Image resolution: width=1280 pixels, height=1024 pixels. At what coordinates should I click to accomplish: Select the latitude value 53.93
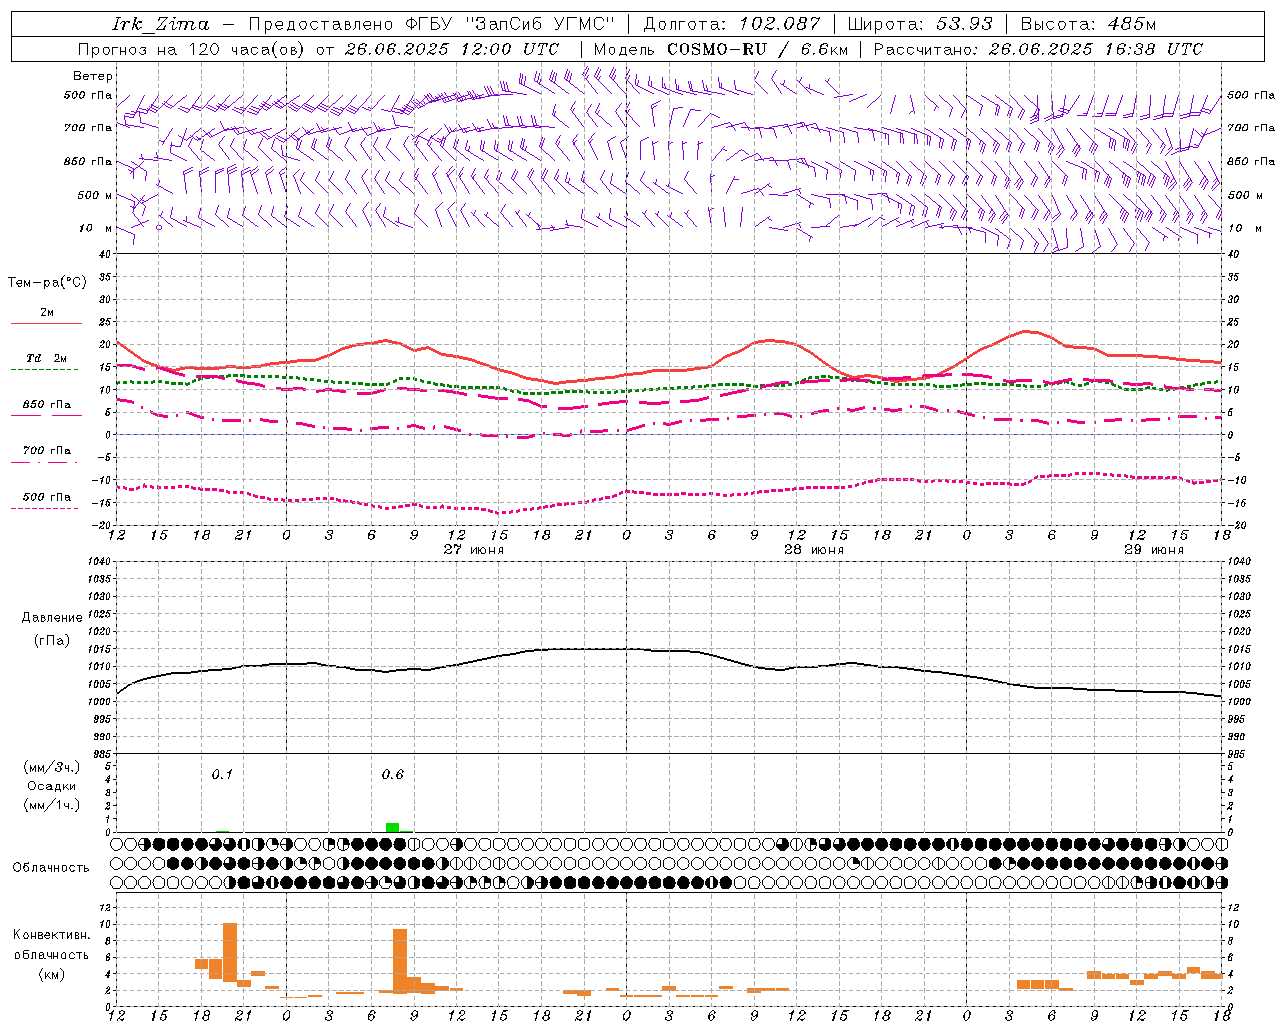coord(964,24)
